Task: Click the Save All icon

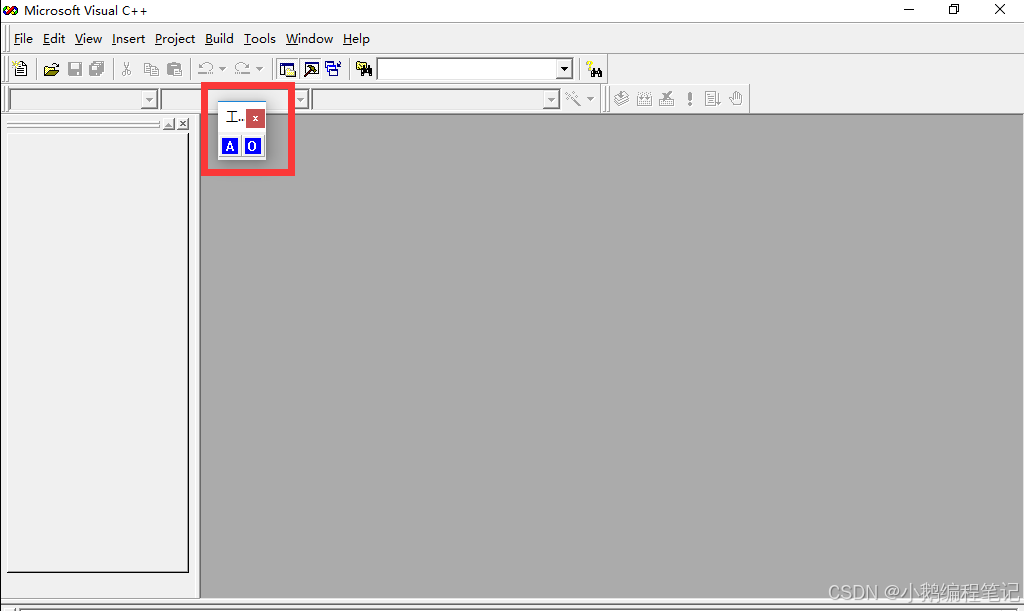Action: pyautogui.click(x=97, y=69)
